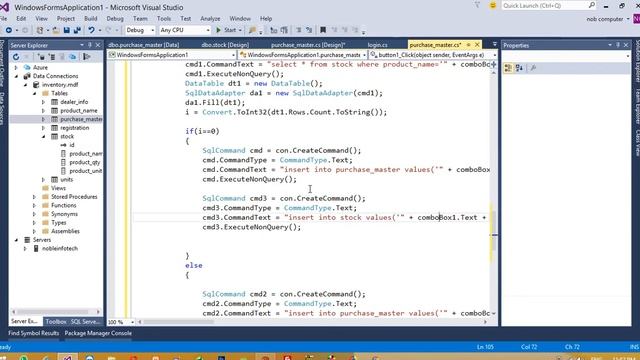Click the Open File folder icon
640x360 pixels.
point(56,30)
